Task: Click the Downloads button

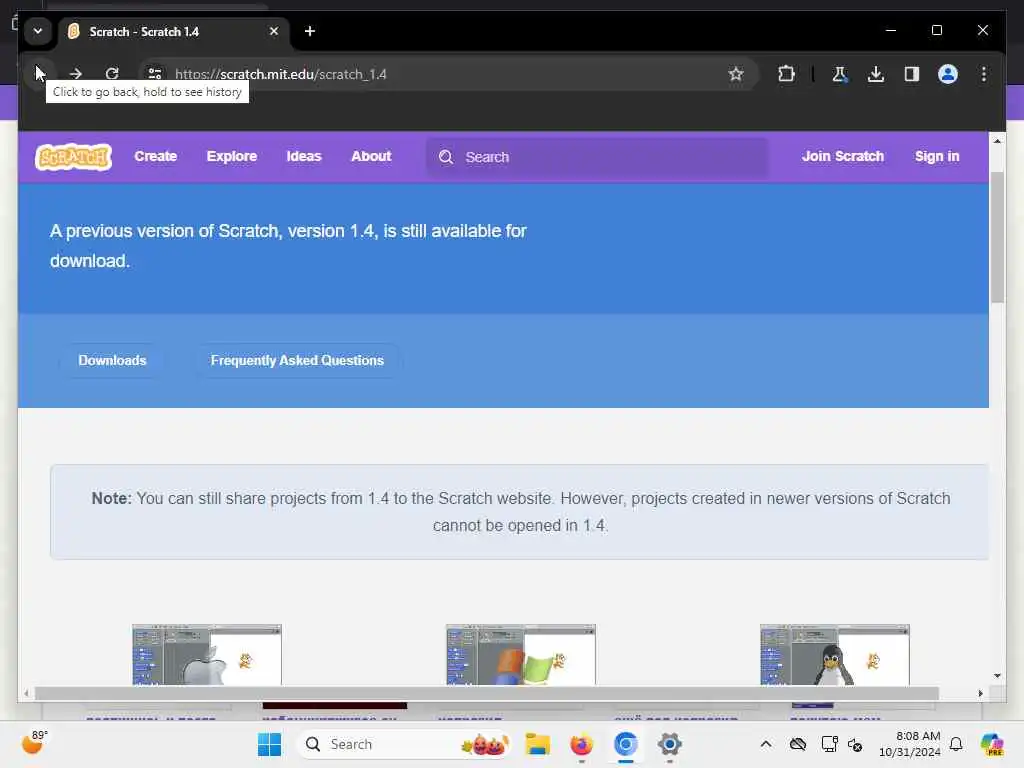Action: (x=112, y=360)
